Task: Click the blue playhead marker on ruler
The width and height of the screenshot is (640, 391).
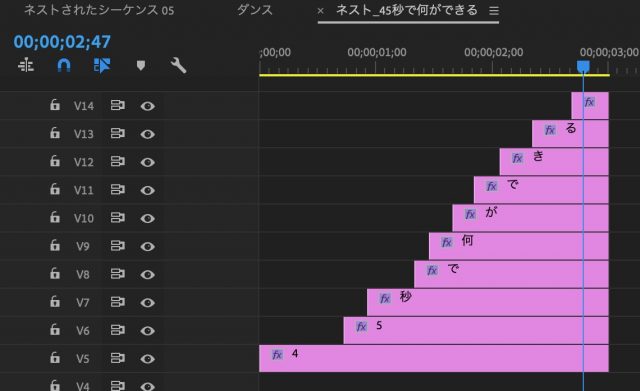Action: point(583,67)
